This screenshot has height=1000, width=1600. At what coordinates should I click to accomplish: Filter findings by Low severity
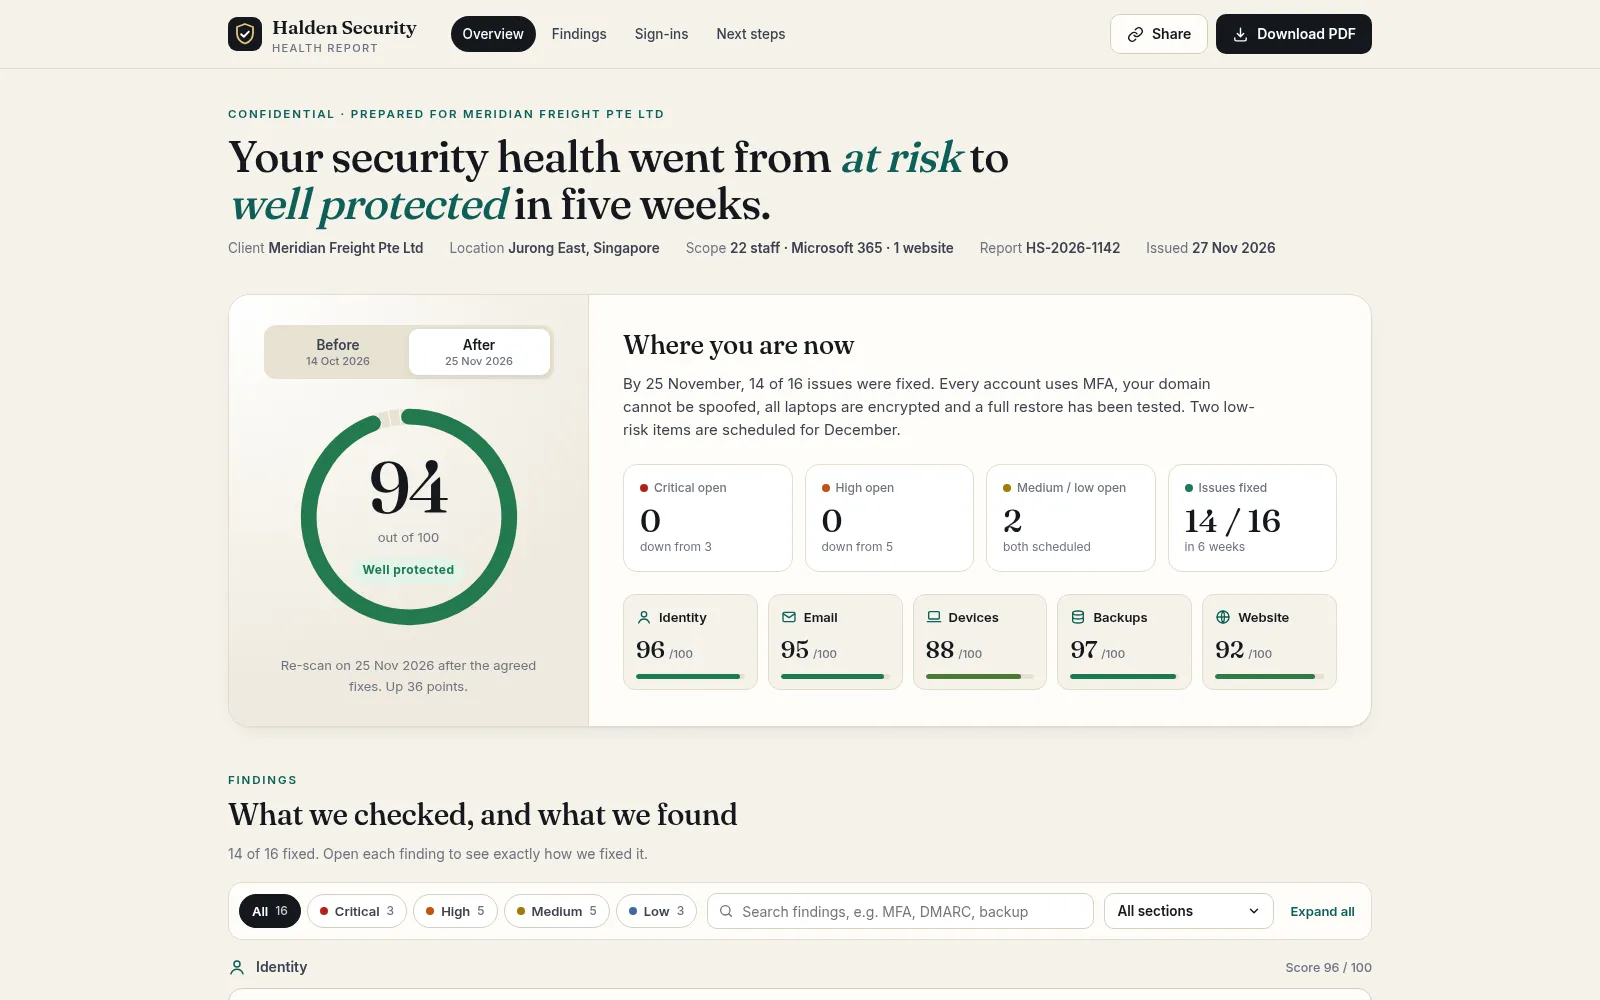coord(656,911)
